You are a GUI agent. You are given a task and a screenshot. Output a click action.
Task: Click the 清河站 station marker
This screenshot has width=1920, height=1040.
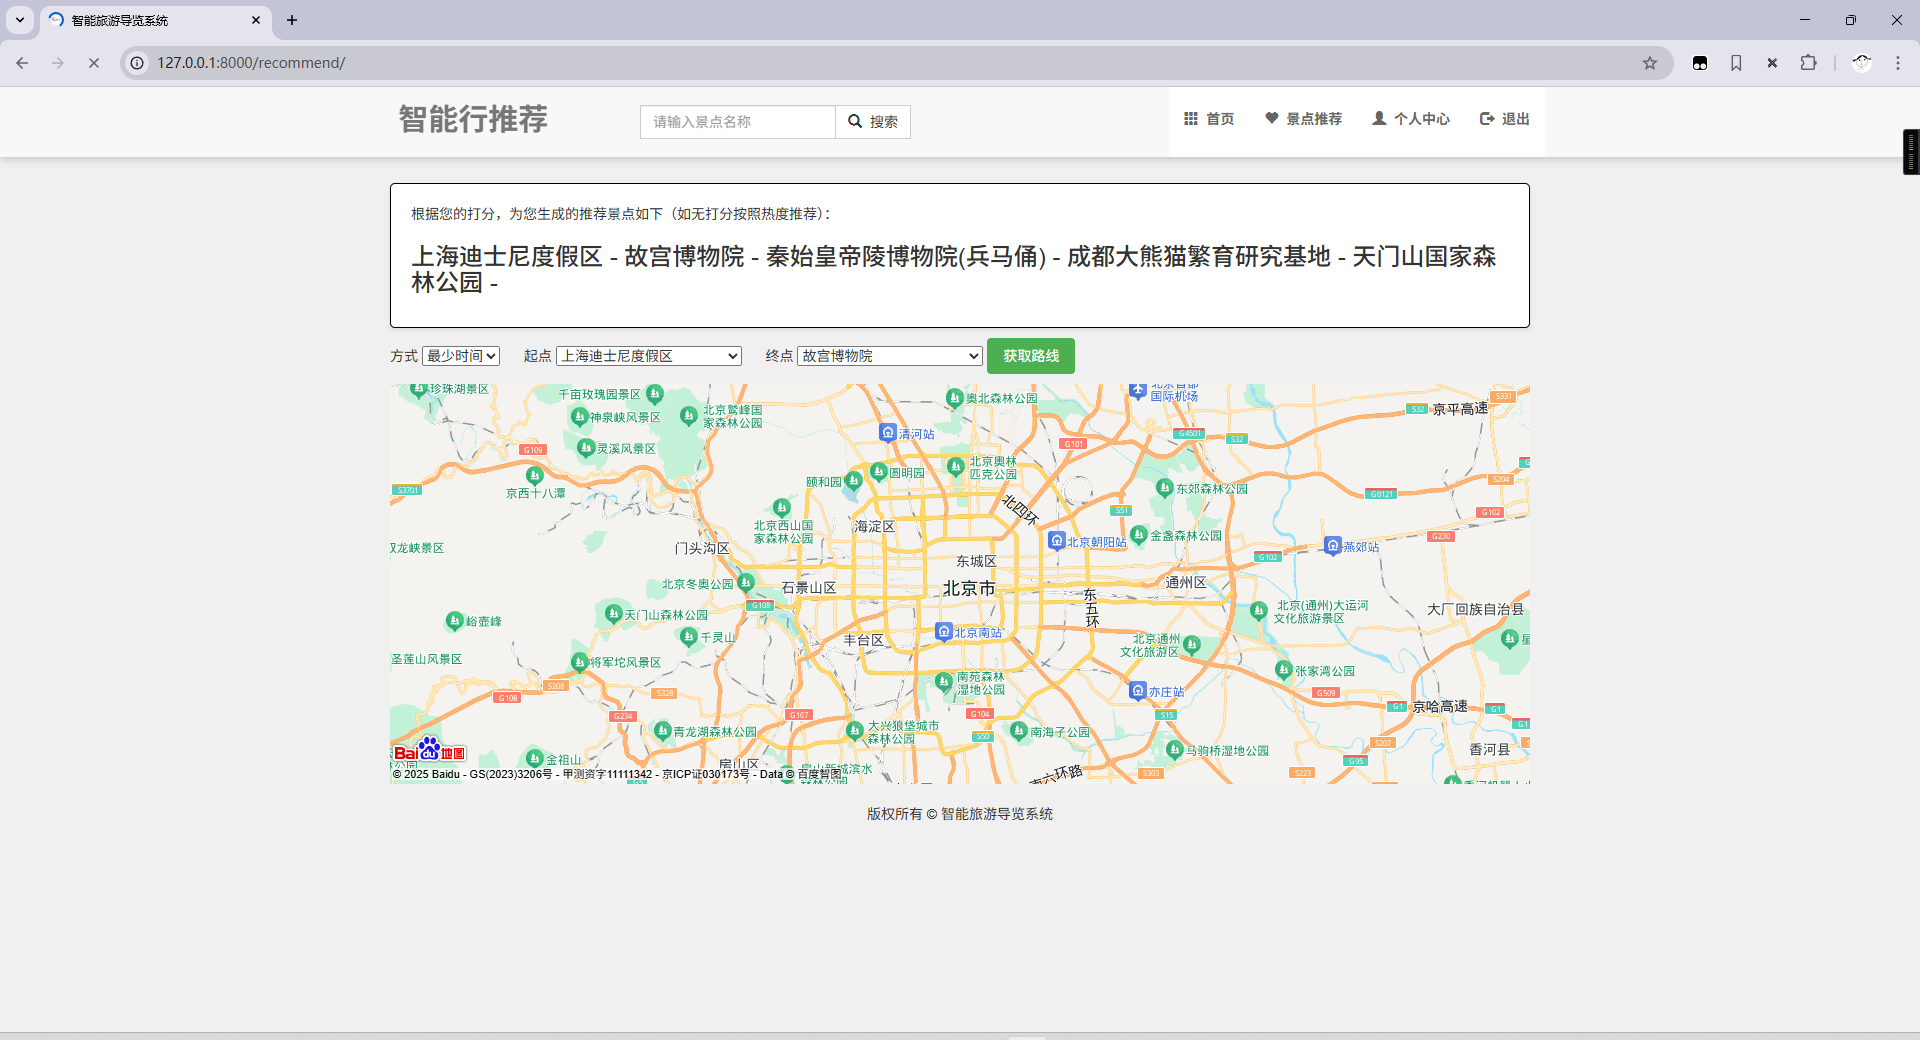tap(887, 433)
